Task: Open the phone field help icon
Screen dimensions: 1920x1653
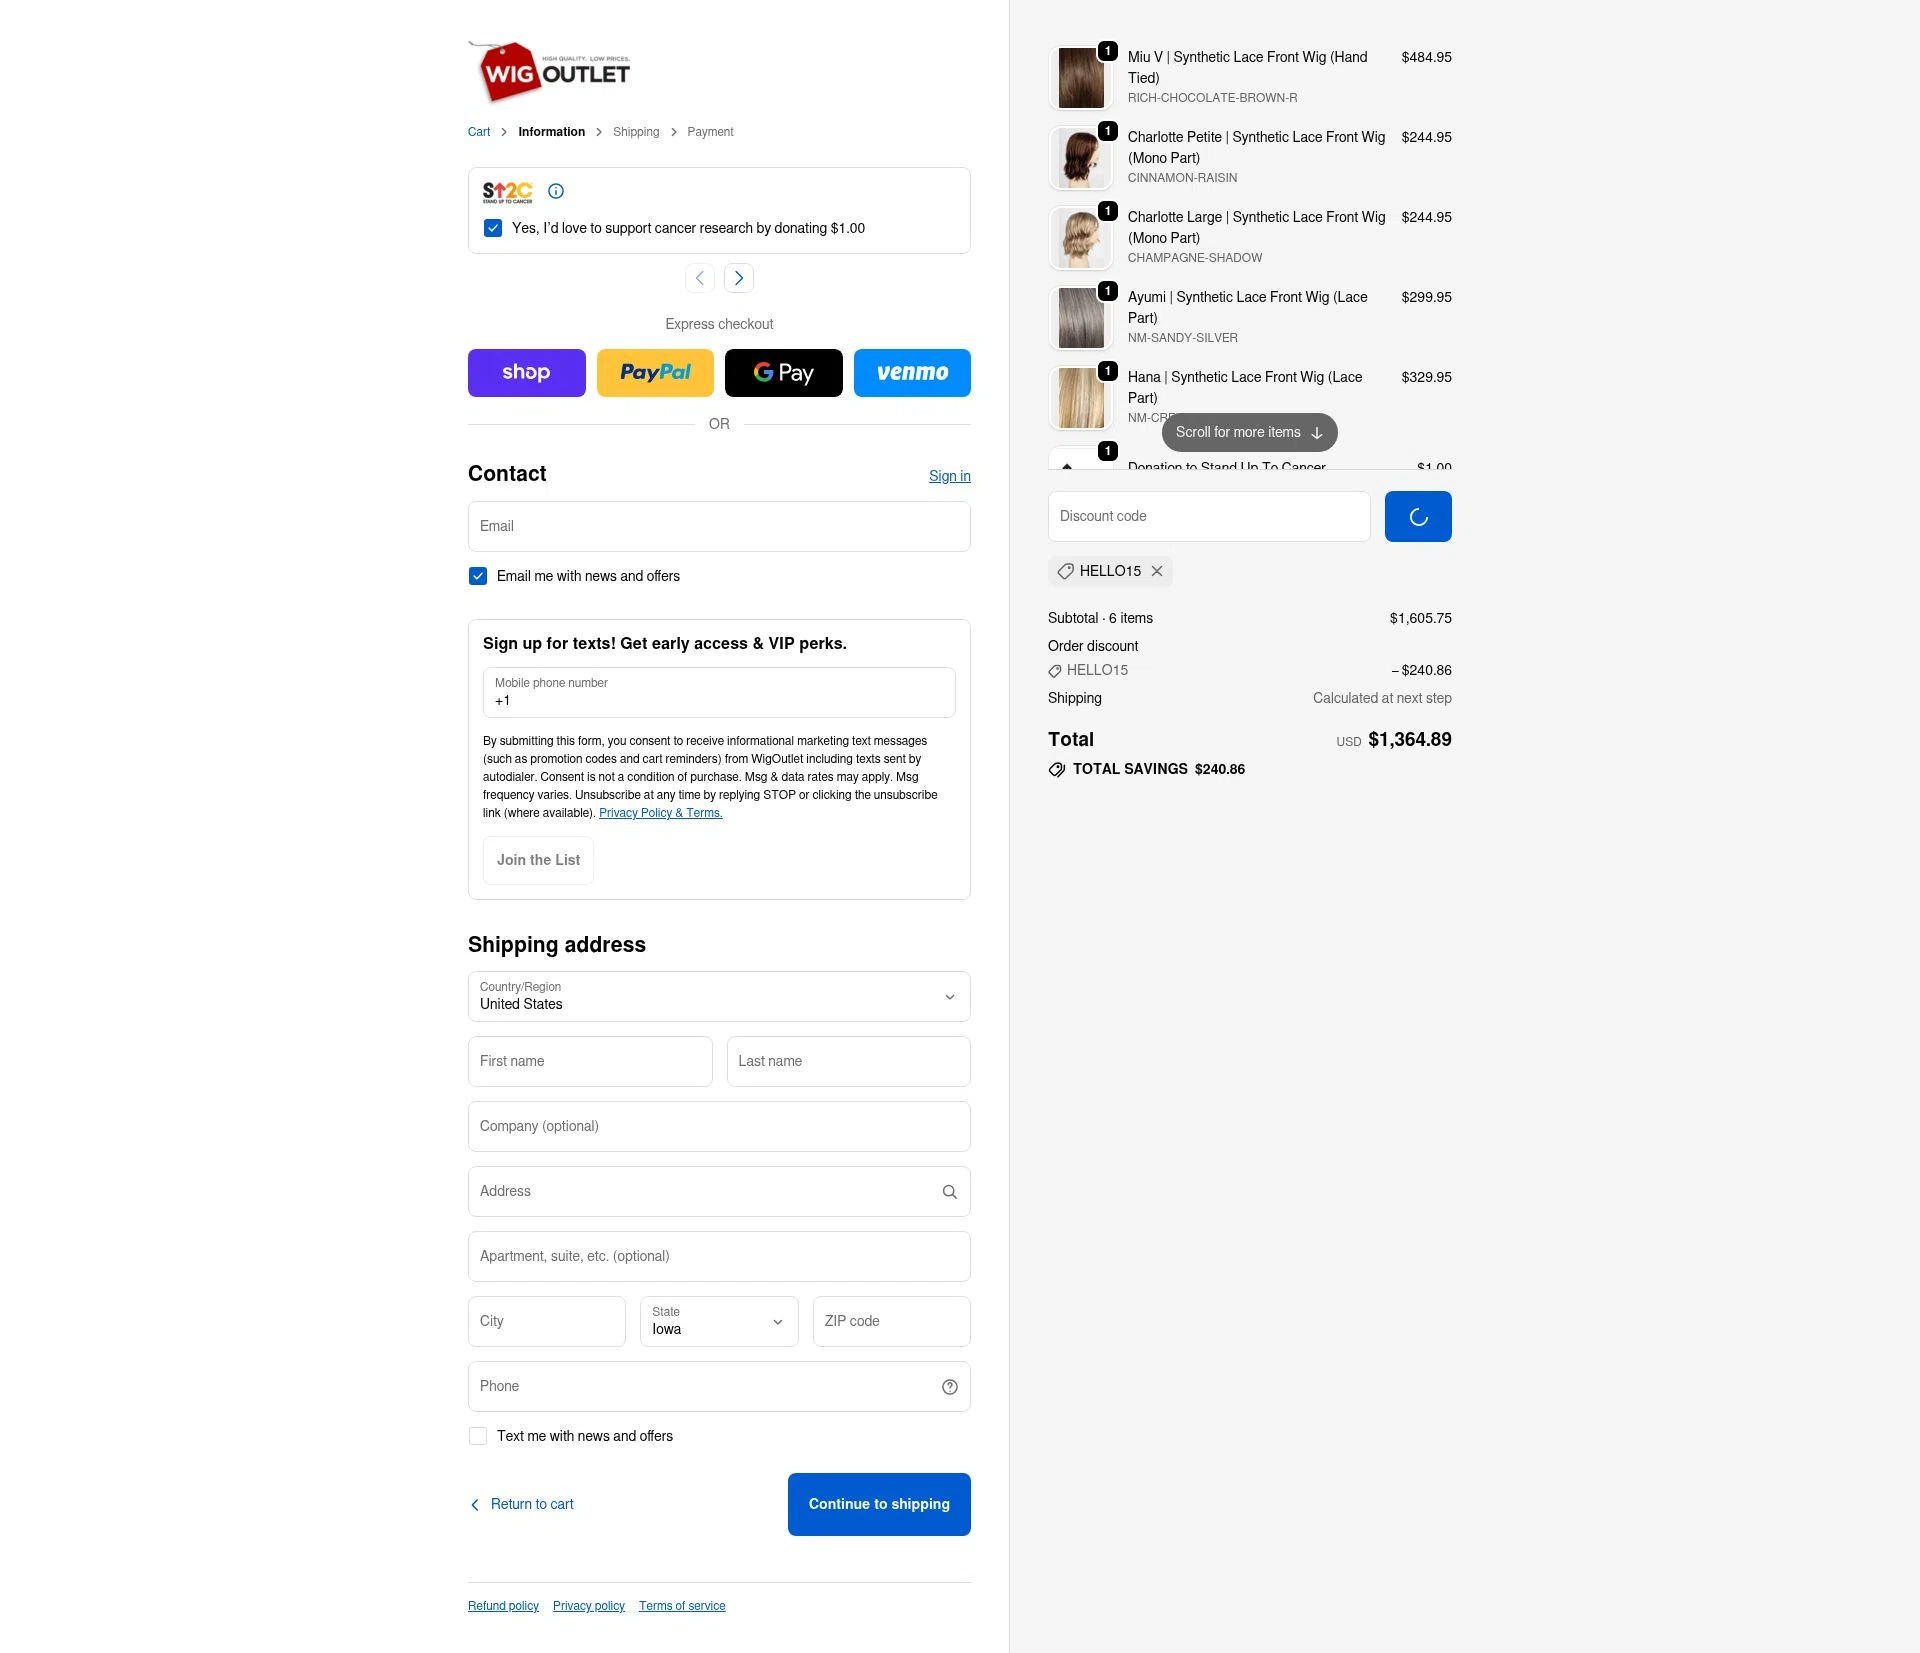Action: point(950,1387)
